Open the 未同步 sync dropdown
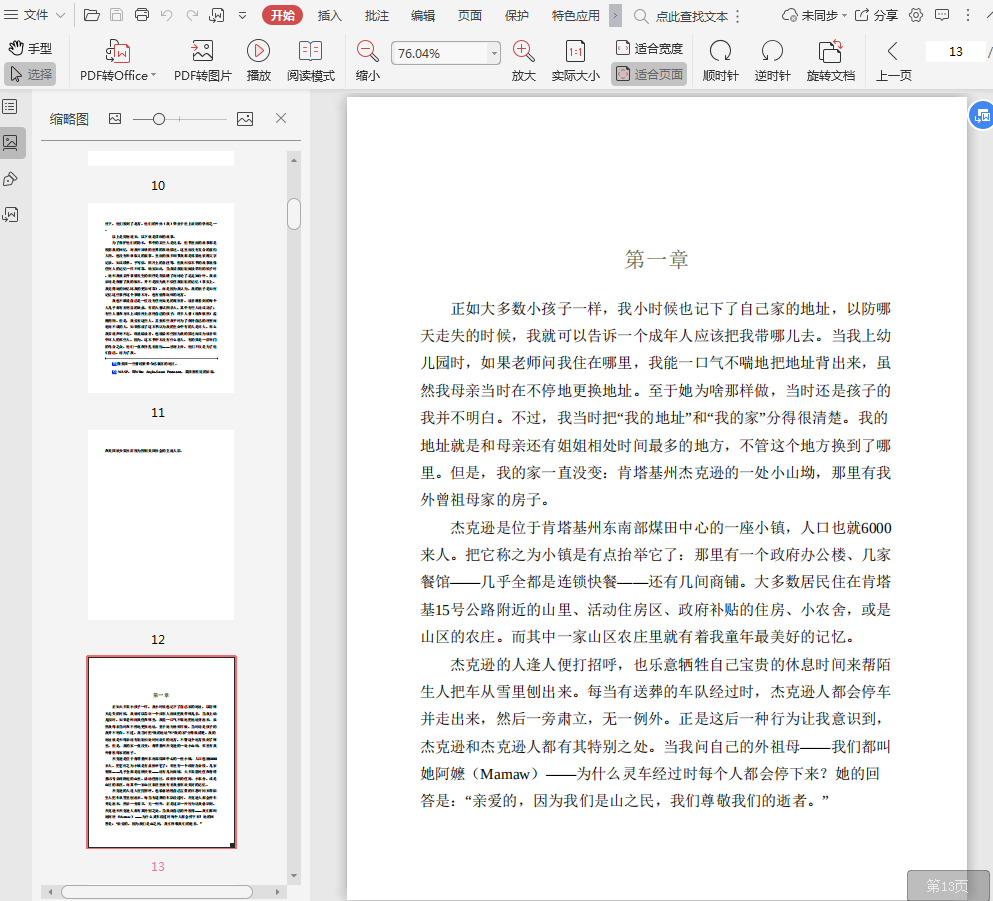 point(814,15)
